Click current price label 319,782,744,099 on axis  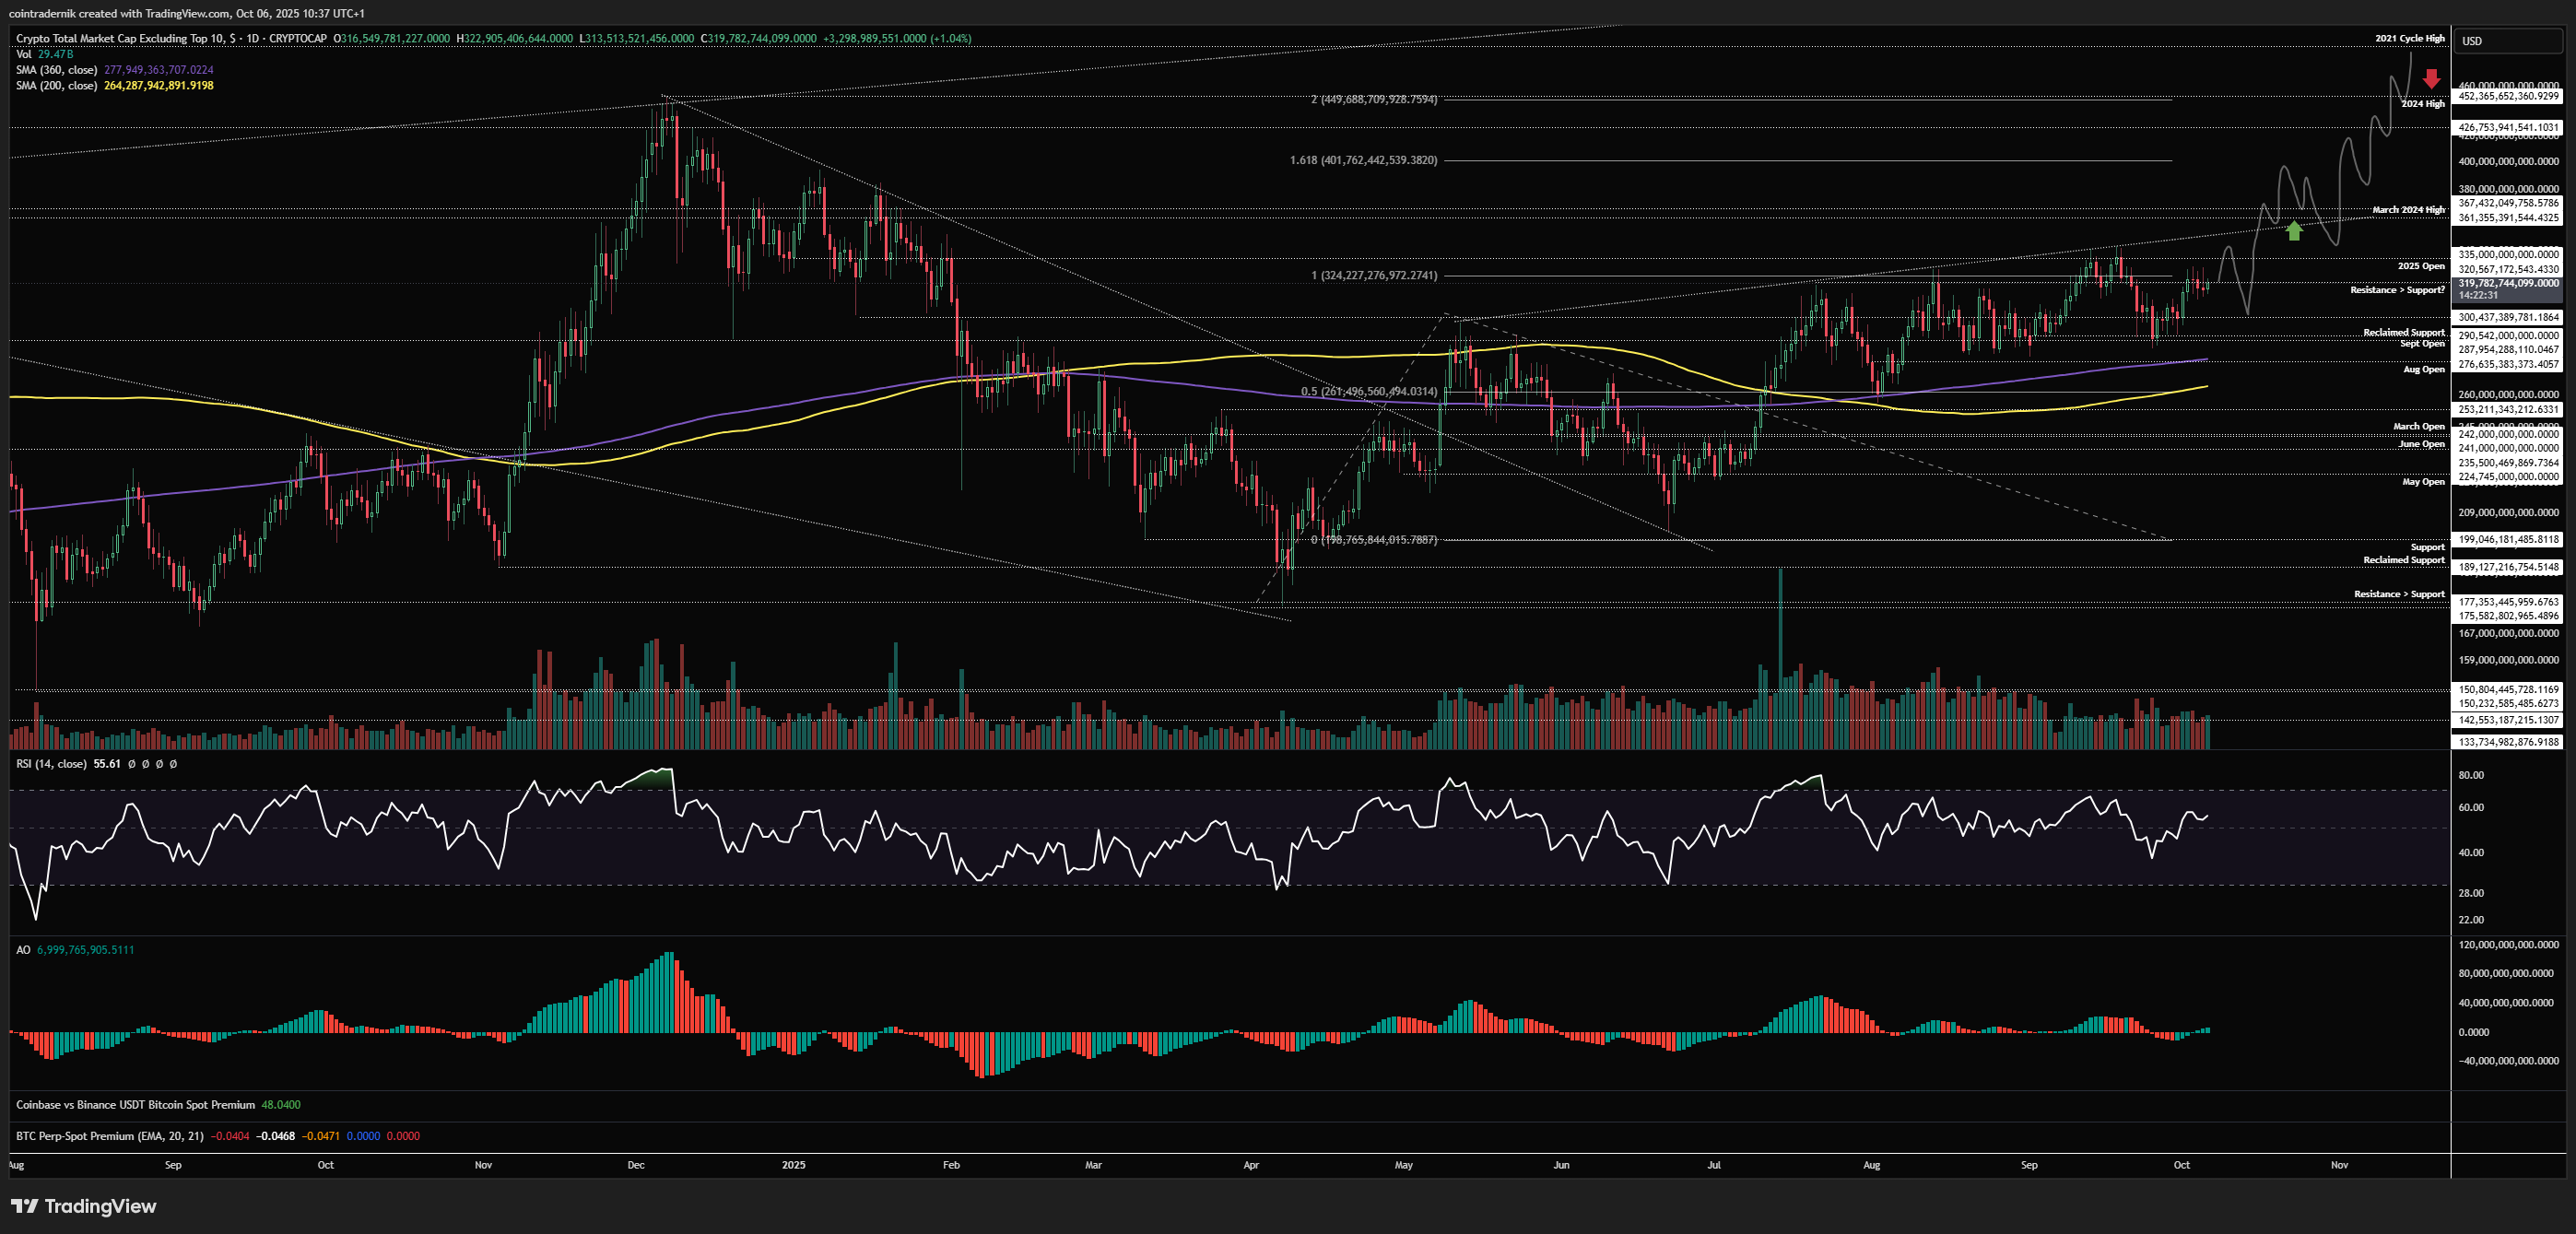pos(2508,284)
